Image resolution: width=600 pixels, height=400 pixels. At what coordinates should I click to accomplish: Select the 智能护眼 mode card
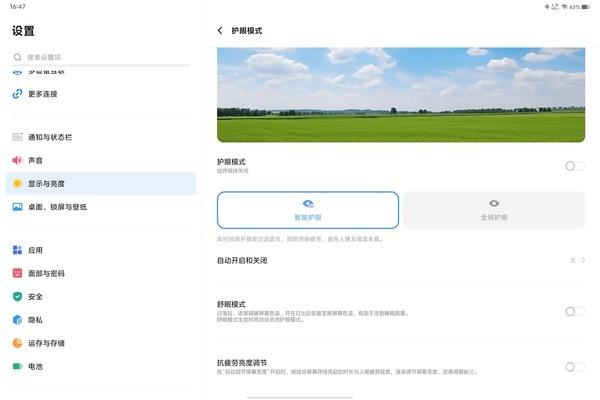click(x=308, y=210)
